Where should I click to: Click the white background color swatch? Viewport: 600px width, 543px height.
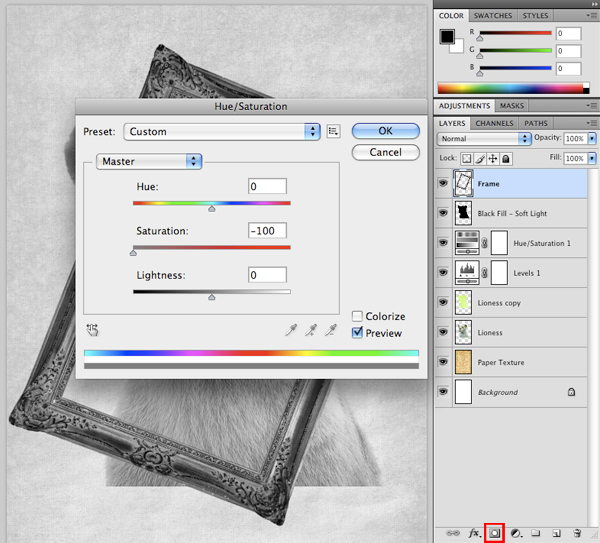click(x=458, y=47)
